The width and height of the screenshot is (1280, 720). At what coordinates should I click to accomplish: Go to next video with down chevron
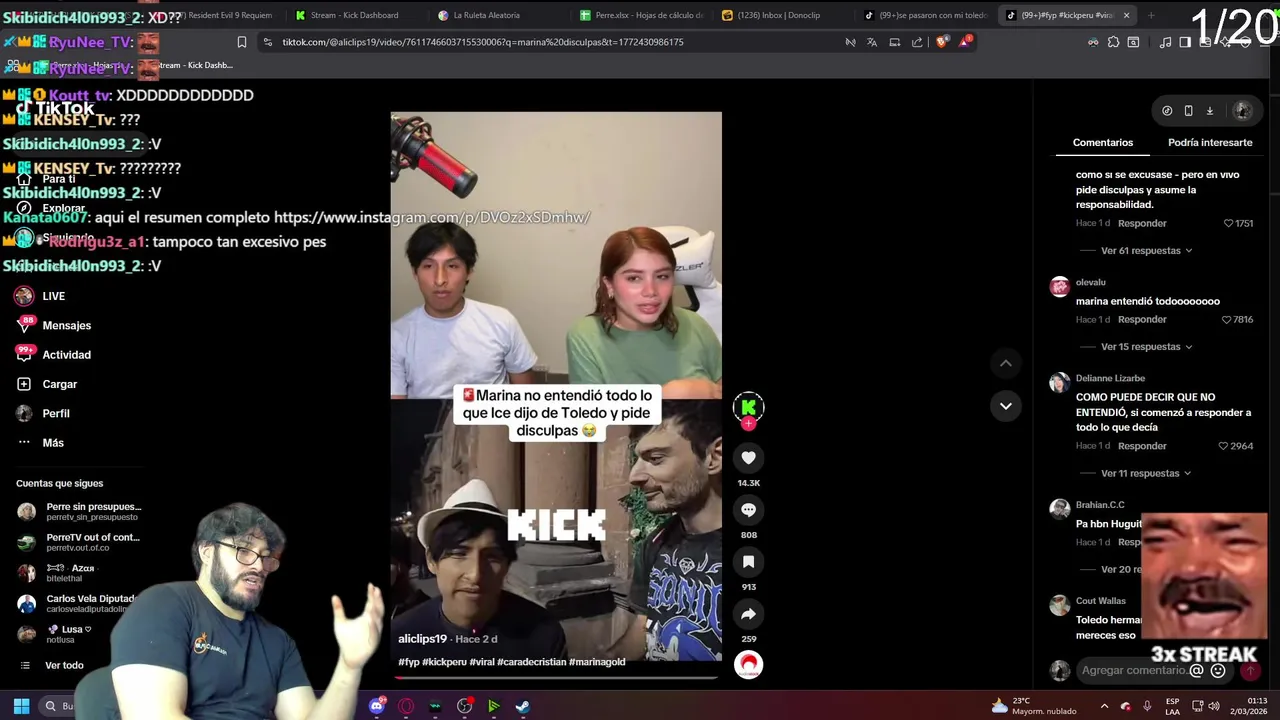(1006, 406)
